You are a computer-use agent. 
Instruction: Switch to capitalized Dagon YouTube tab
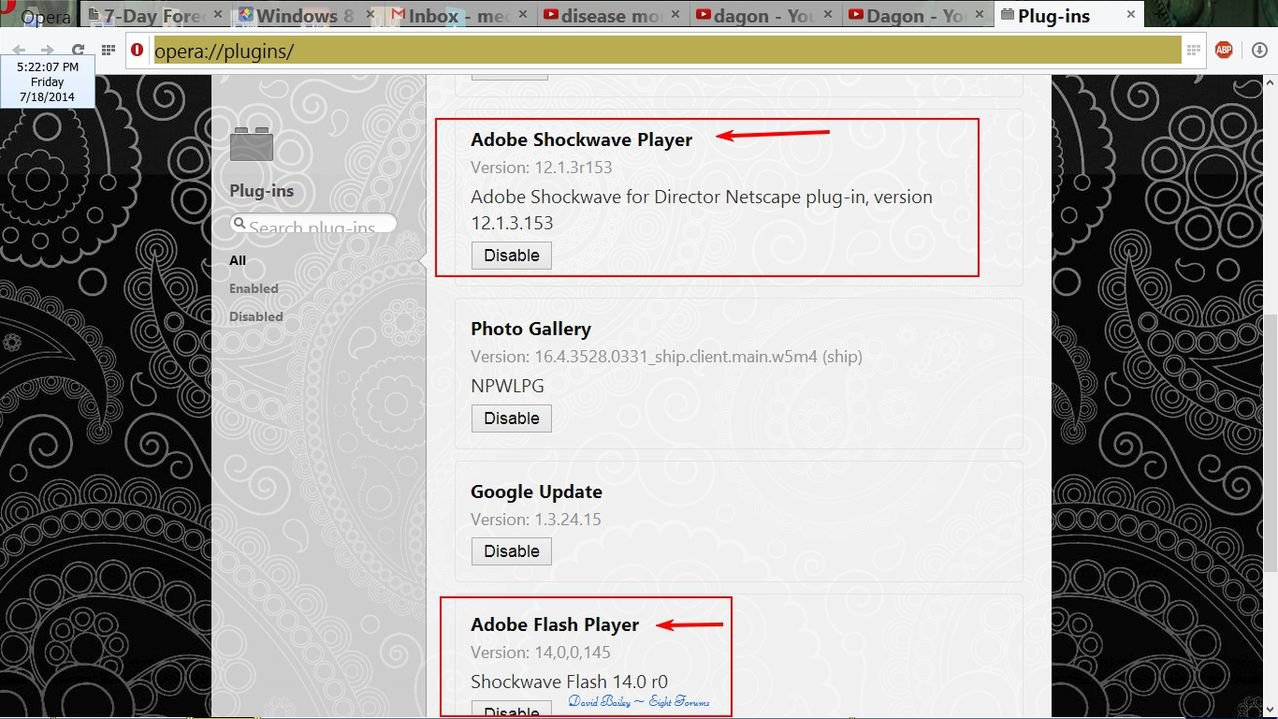(915, 16)
